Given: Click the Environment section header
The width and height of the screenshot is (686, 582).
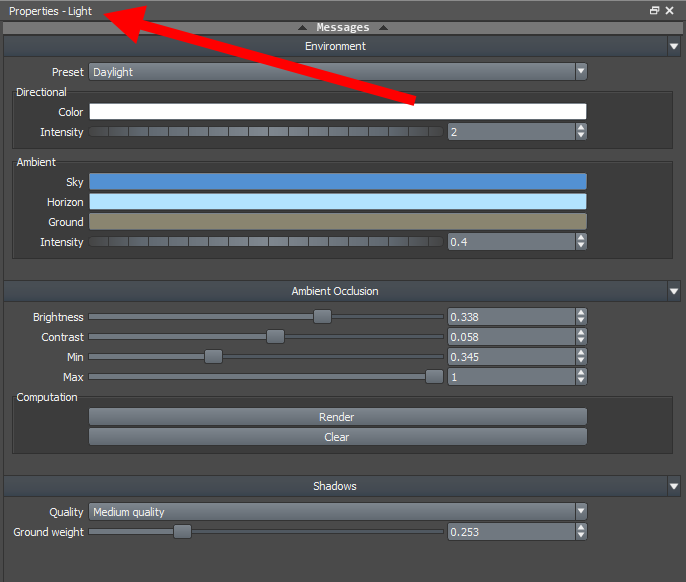Looking at the screenshot, I should tap(336, 46).
